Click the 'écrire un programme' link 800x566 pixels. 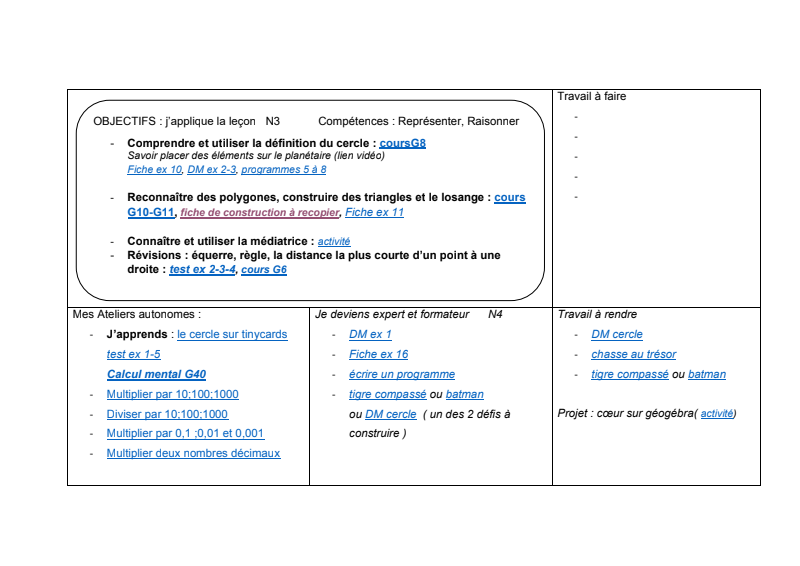pos(401,374)
